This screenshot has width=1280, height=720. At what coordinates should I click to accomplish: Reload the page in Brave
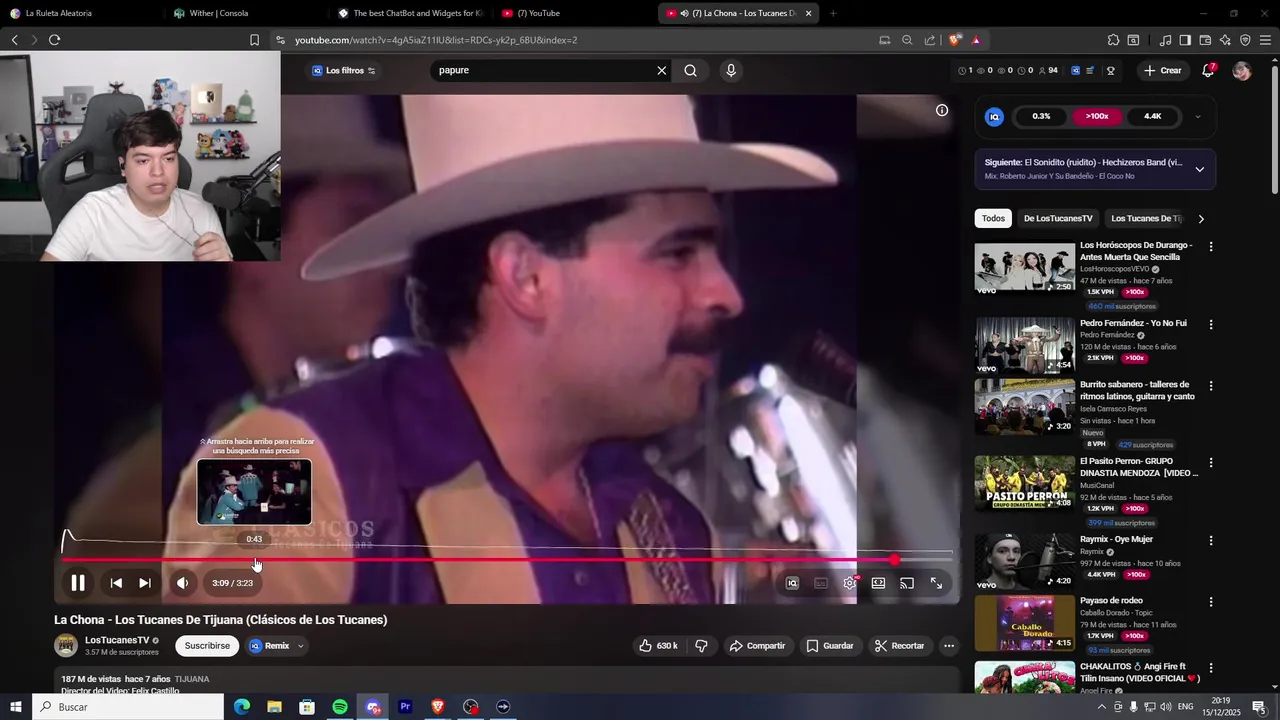pos(54,40)
